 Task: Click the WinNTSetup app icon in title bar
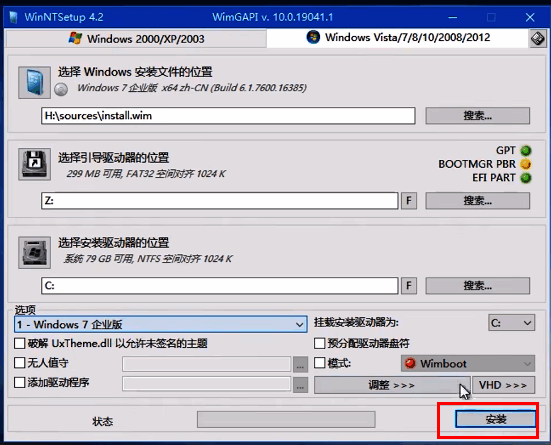tap(13, 17)
